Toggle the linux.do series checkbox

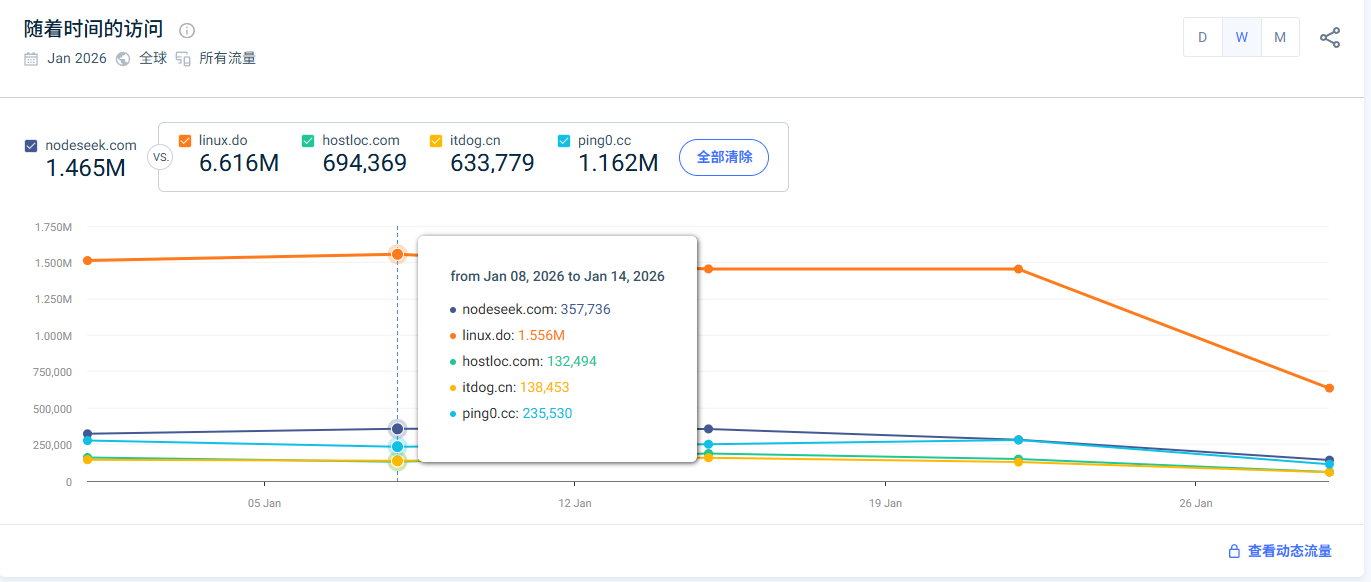185,141
